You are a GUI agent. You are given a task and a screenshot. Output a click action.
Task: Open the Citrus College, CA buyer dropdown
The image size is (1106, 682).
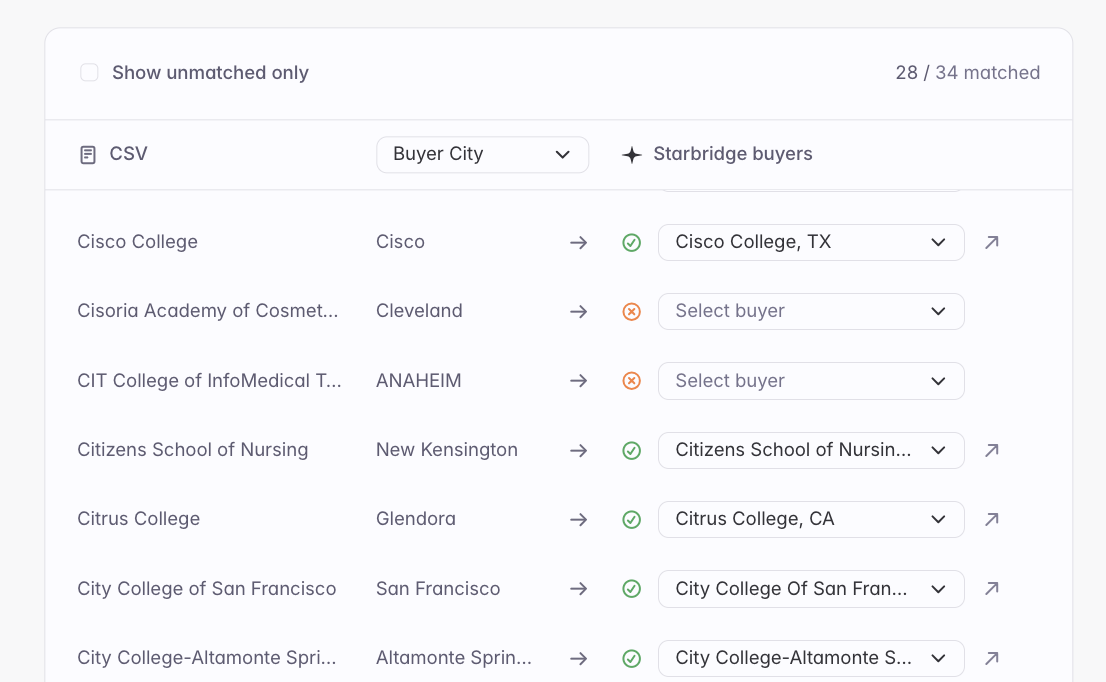pyautogui.click(x=811, y=519)
